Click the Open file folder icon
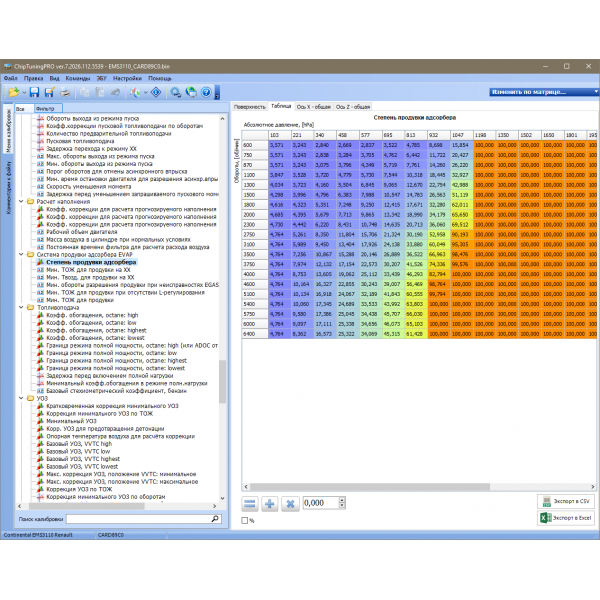Viewport: 600px width, 600px height. pyautogui.click(x=14, y=91)
